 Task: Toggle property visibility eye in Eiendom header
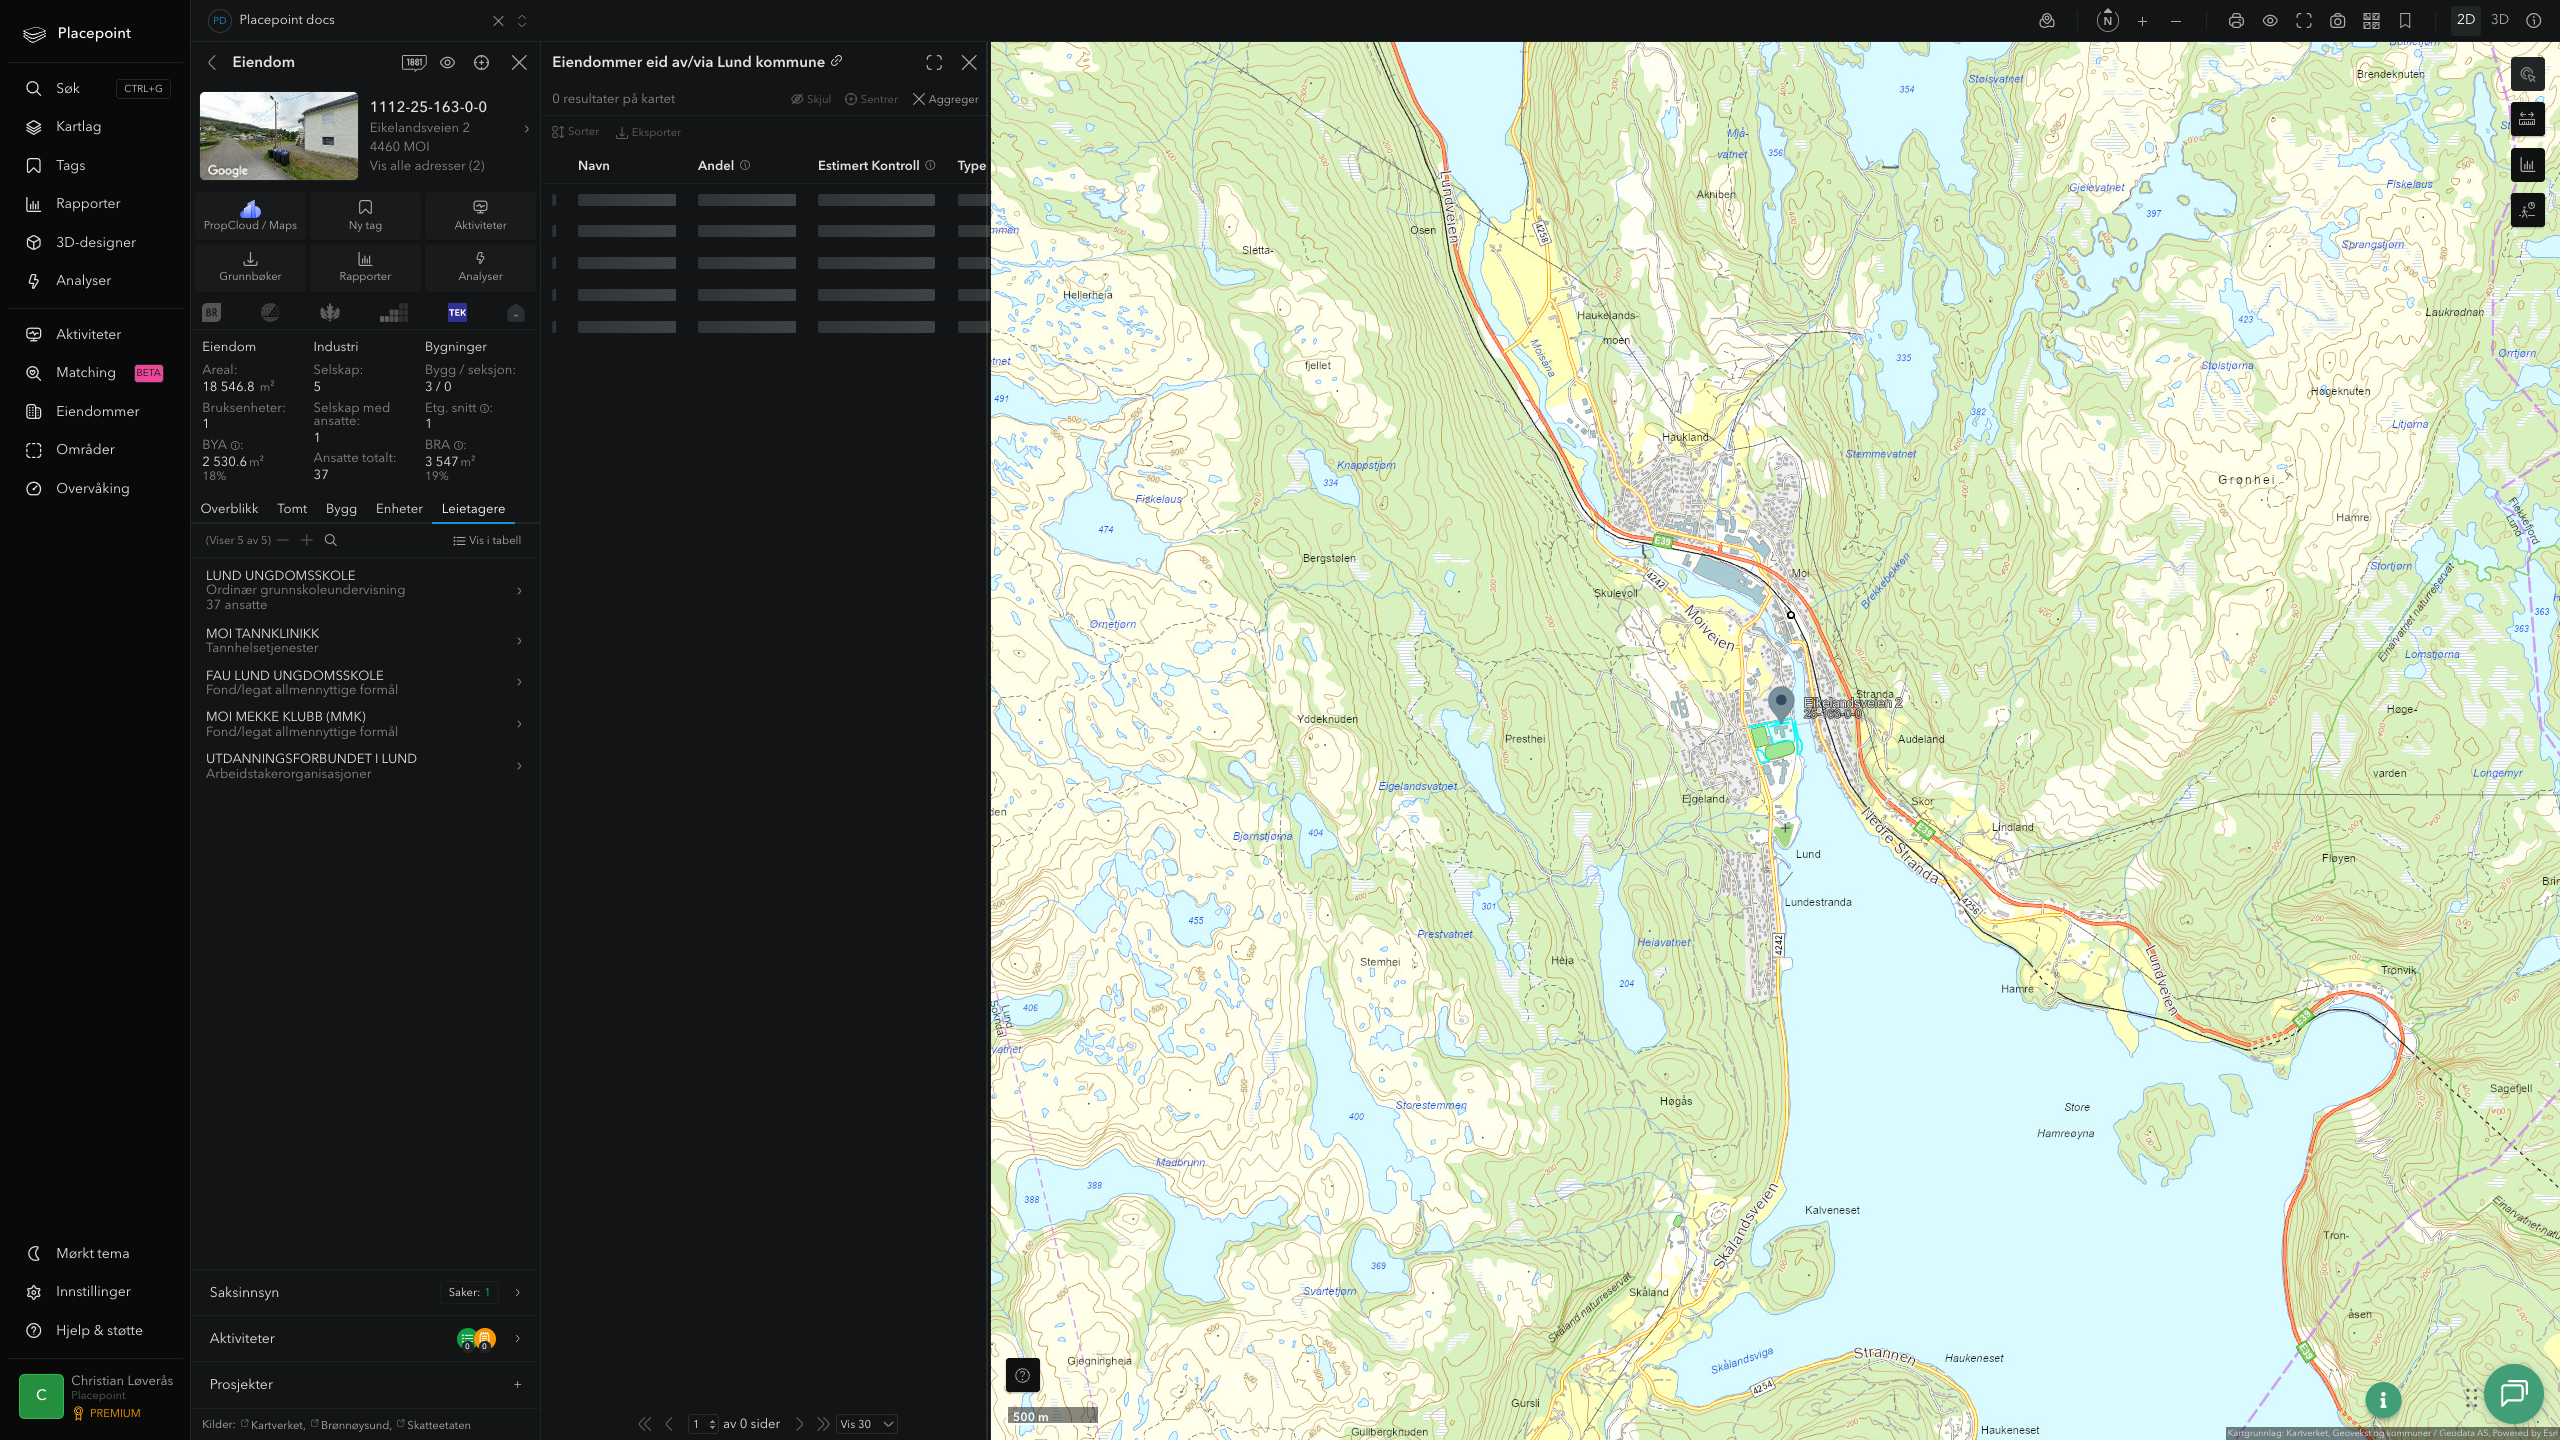point(447,62)
